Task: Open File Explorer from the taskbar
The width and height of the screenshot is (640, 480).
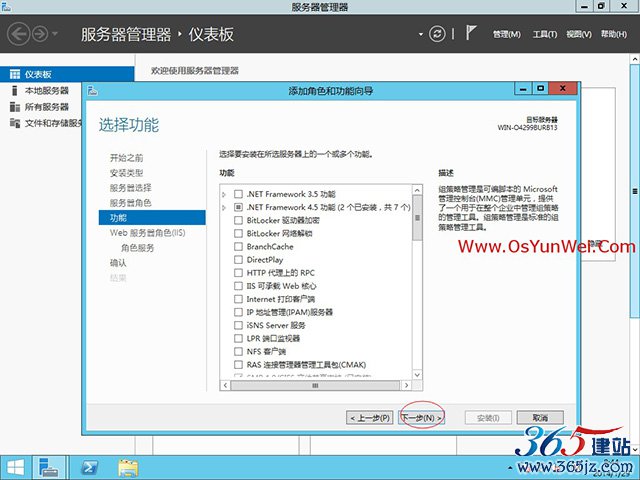Action: [128, 468]
